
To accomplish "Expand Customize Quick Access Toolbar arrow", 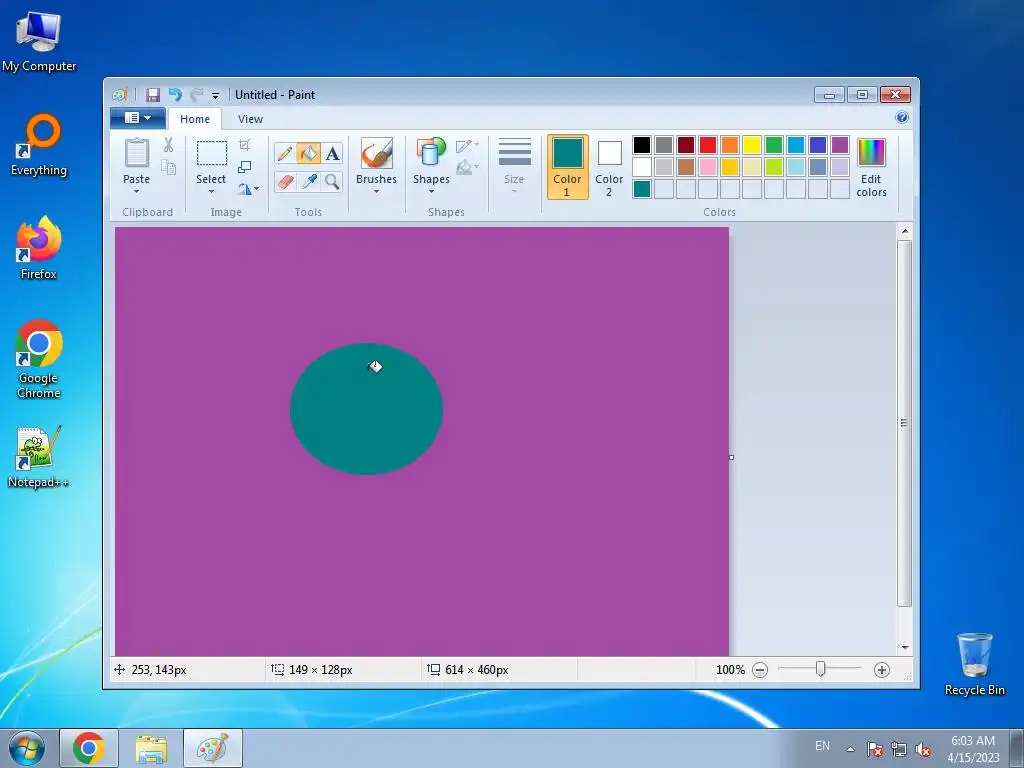I will pos(216,96).
